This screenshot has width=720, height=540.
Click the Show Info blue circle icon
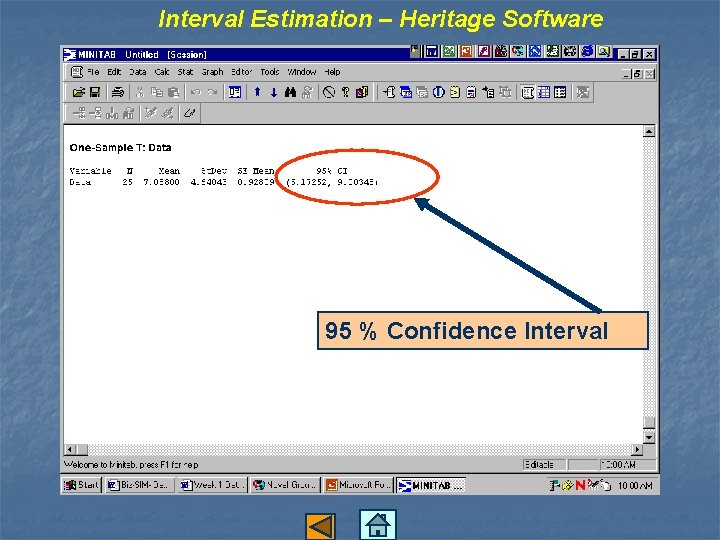(439, 92)
